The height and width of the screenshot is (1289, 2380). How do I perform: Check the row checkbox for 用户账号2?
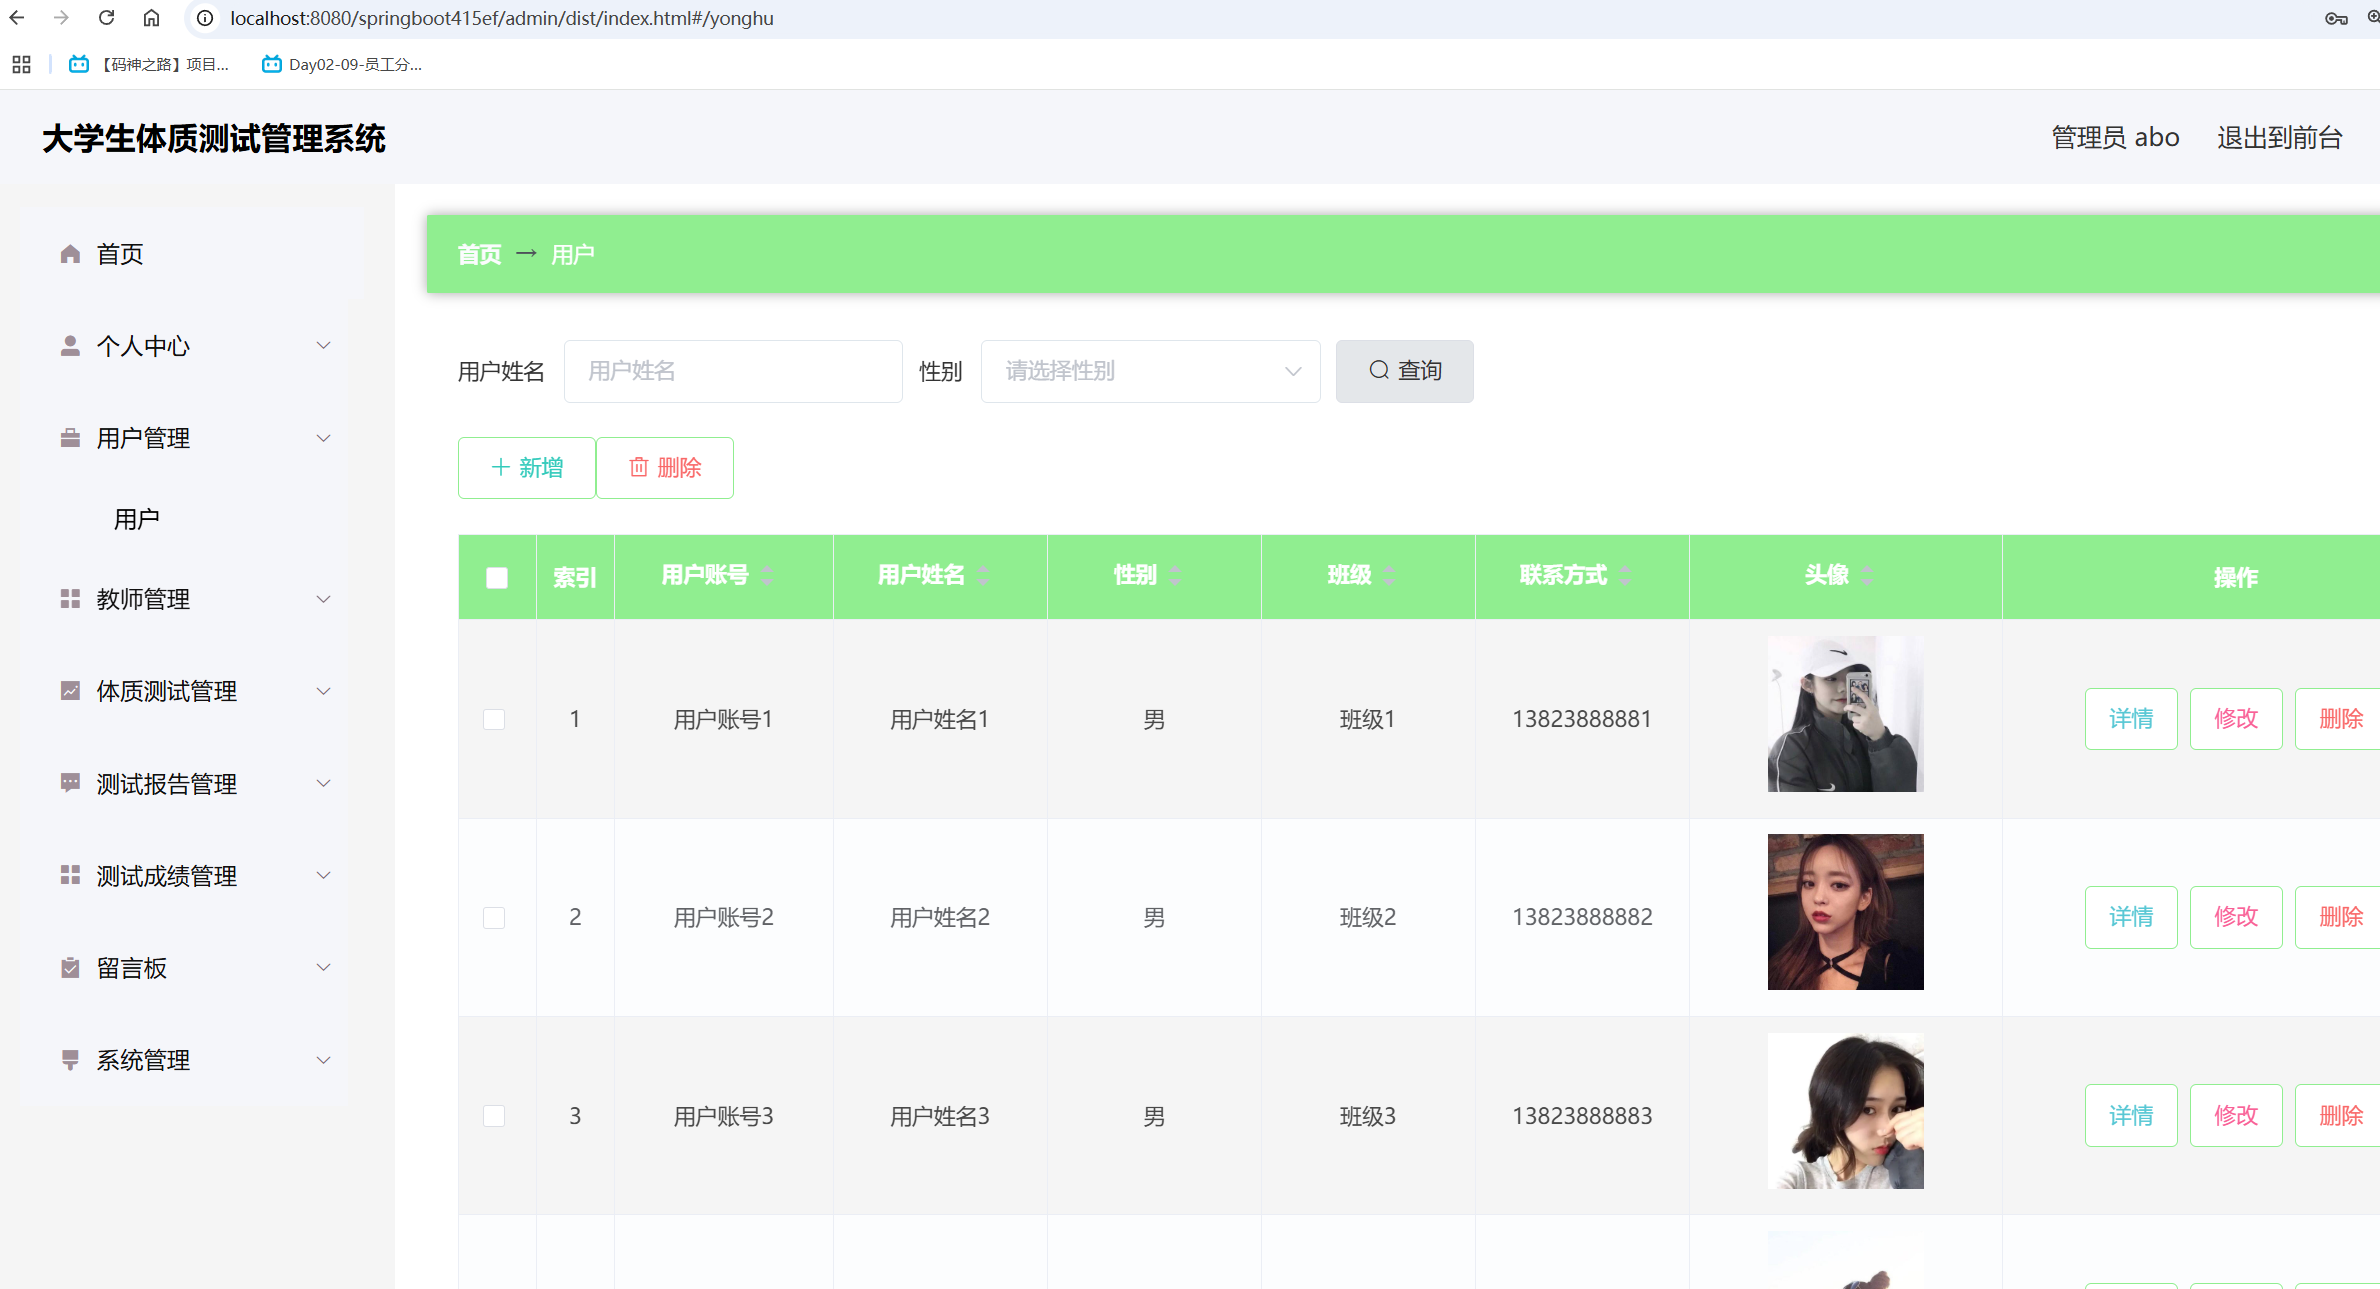coord(494,917)
